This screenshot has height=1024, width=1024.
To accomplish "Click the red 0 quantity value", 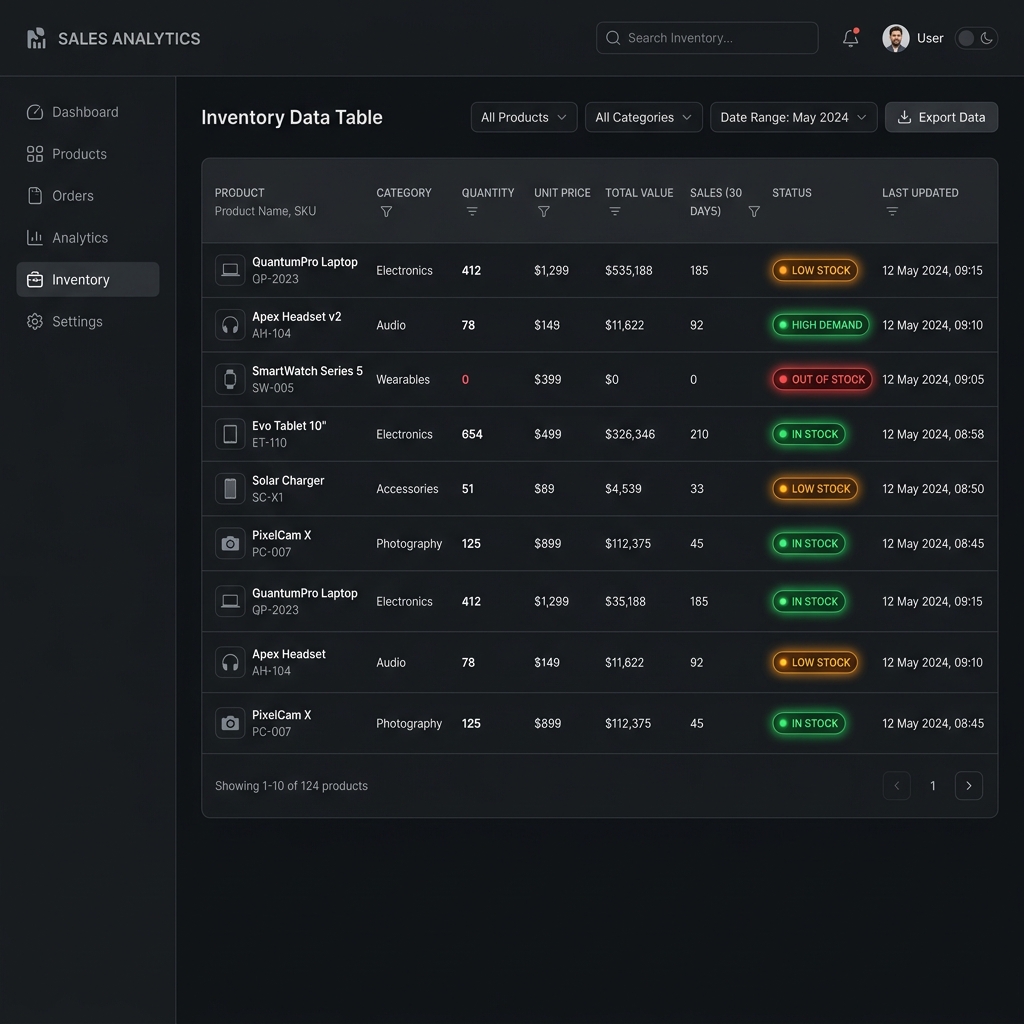I will [x=465, y=379].
